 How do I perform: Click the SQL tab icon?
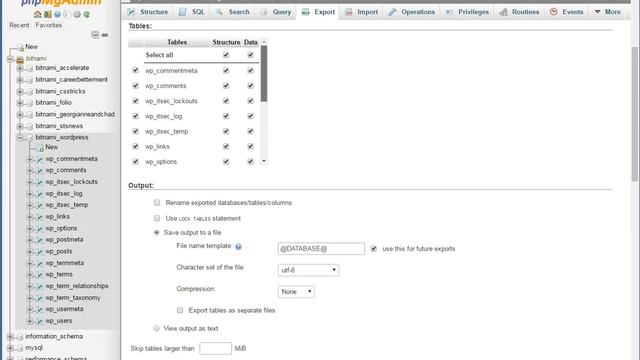[x=182, y=12]
